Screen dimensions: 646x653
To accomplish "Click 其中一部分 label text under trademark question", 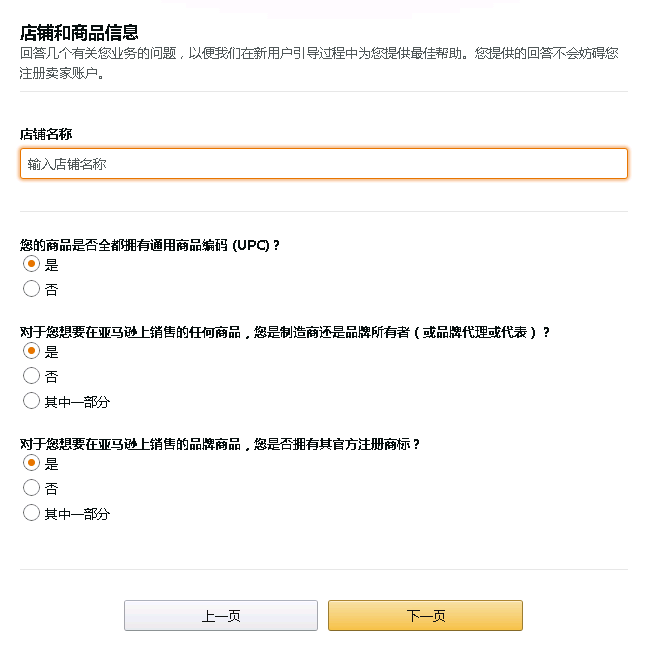I will coord(77,514).
